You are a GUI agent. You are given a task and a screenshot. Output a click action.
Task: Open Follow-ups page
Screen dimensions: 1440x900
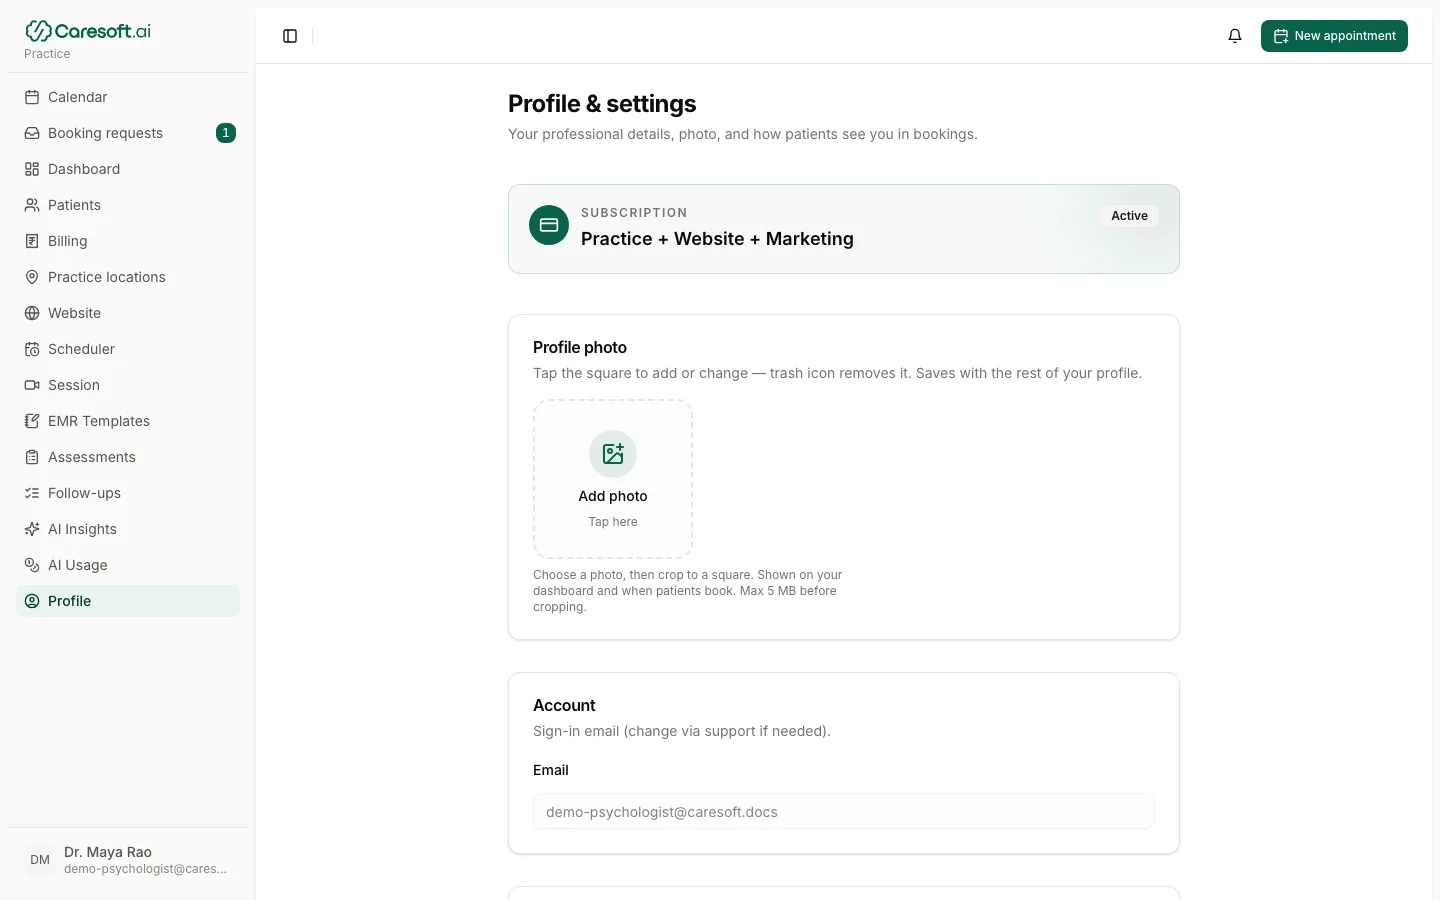click(x=128, y=493)
